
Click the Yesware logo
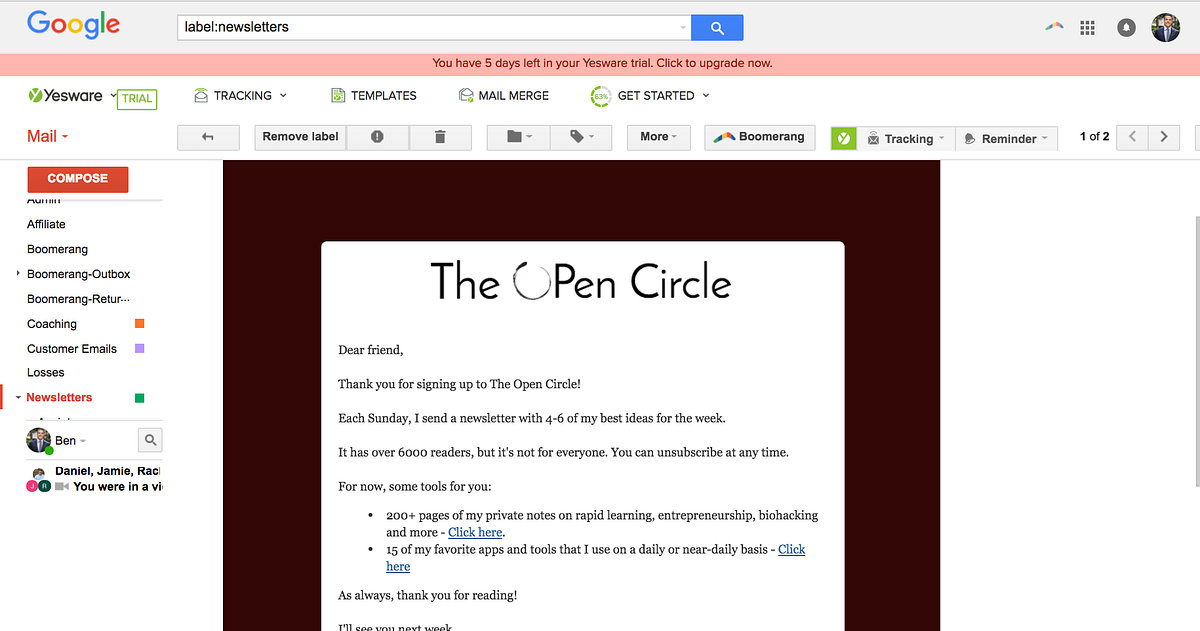[x=66, y=96]
